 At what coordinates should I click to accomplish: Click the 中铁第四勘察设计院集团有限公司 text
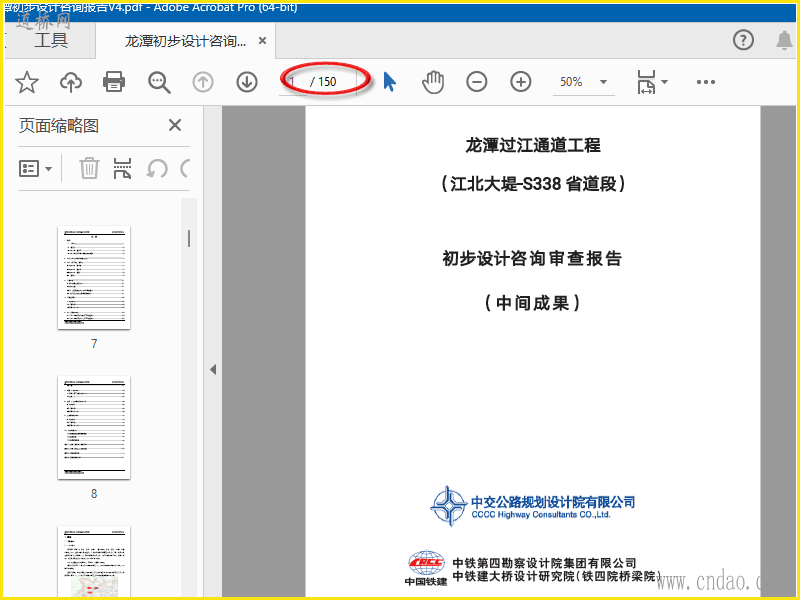pyautogui.click(x=544, y=563)
